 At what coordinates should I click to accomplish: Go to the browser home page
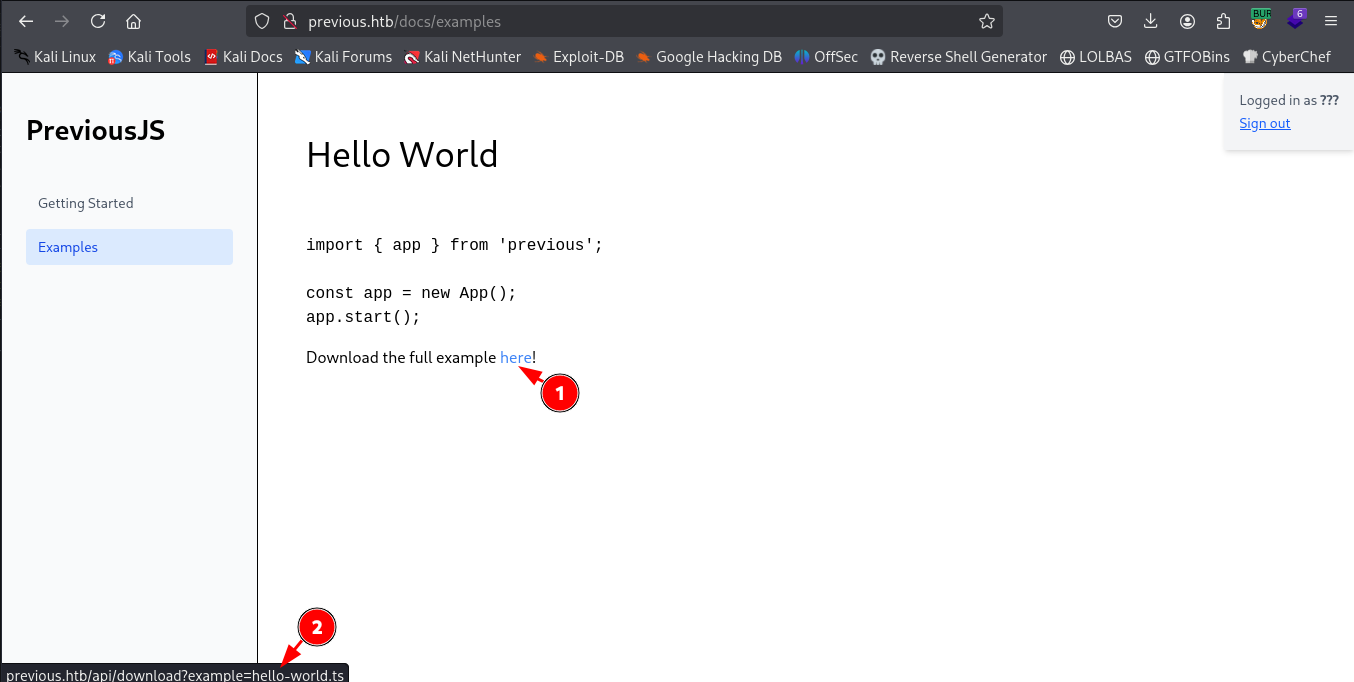tap(133, 21)
